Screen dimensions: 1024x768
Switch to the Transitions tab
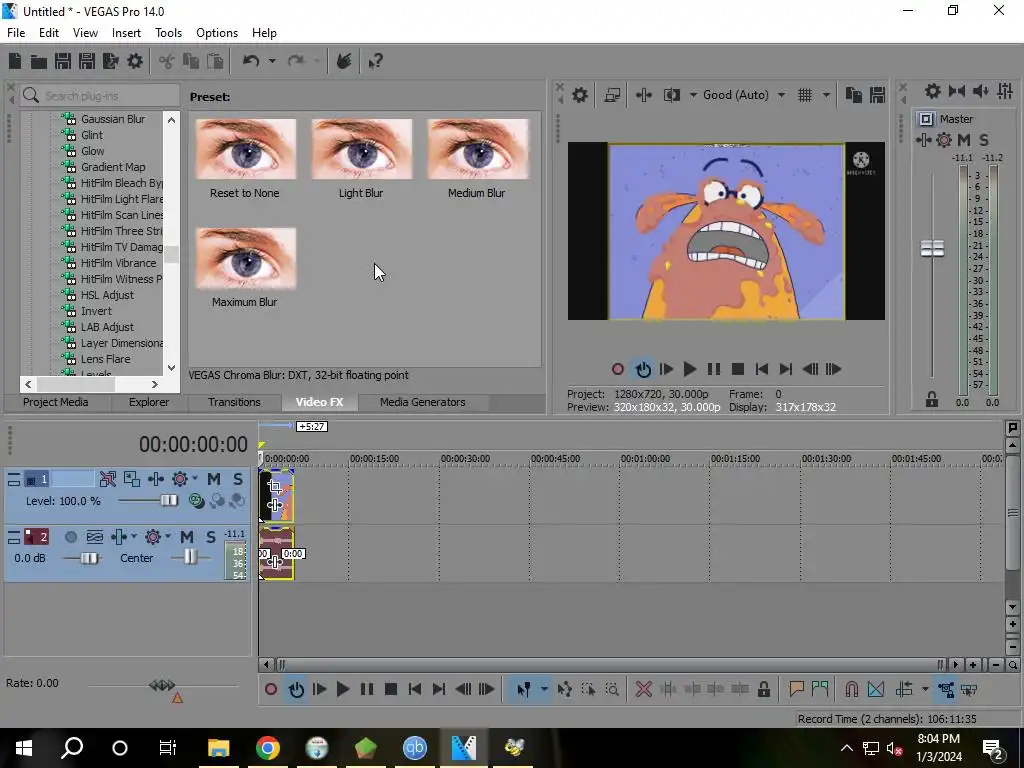(x=234, y=402)
